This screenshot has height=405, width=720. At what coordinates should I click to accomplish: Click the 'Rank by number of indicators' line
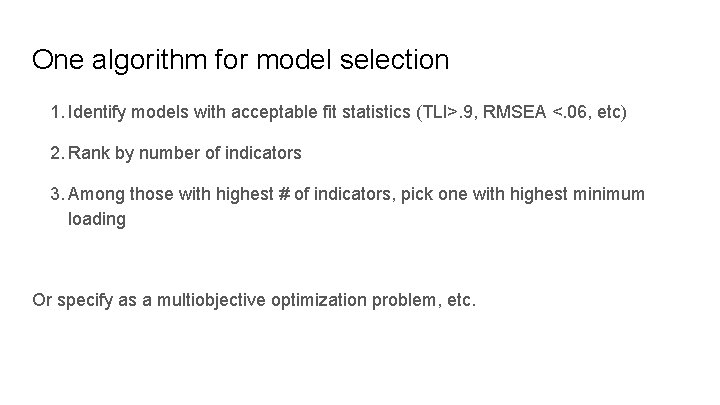[x=185, y=153]
